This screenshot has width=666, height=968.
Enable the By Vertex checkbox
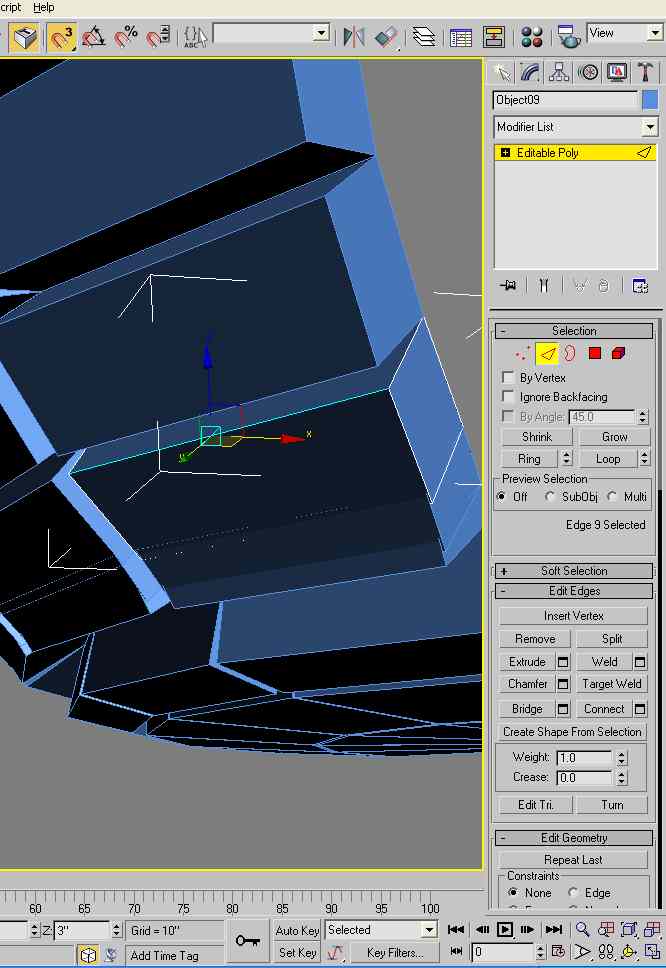[508, 378]
